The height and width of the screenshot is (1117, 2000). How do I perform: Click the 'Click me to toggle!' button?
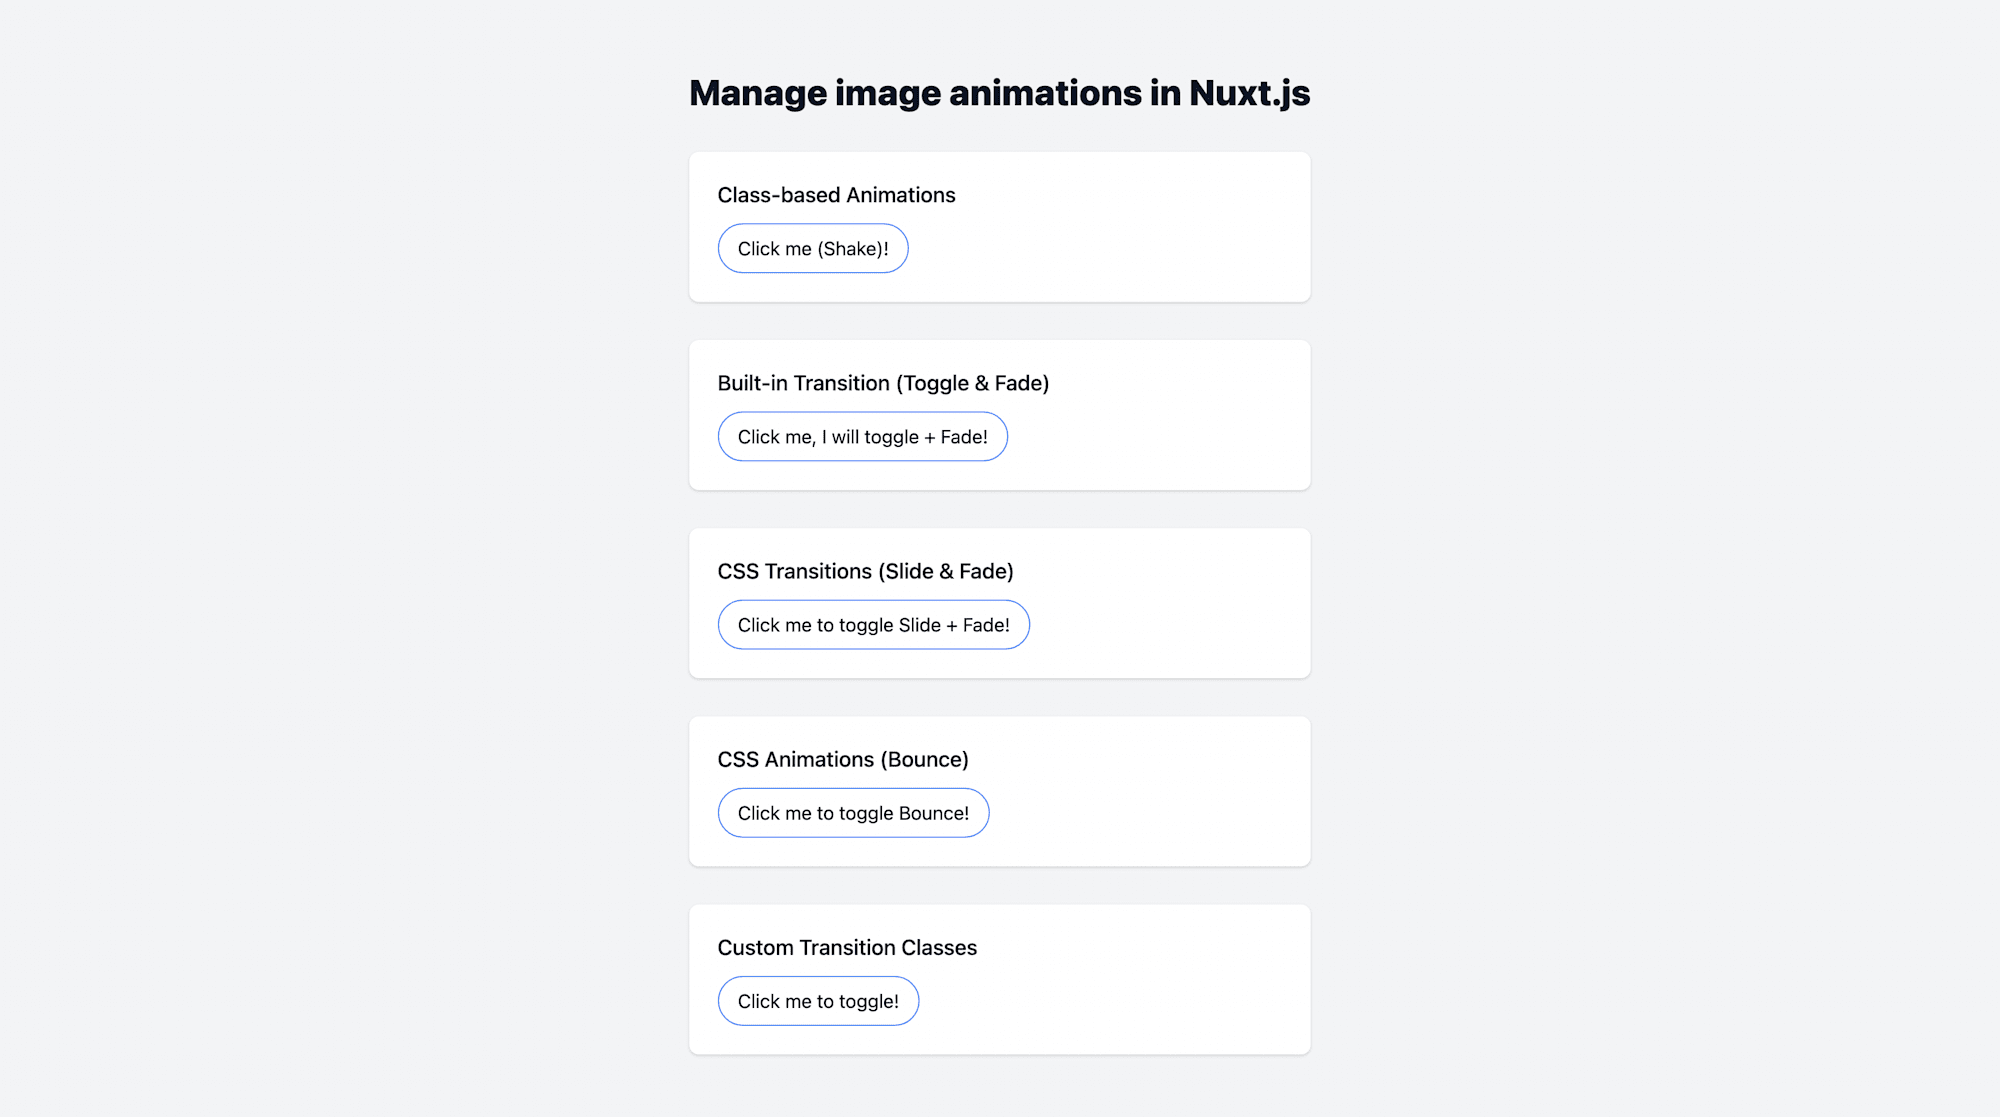click(819, 1000)
